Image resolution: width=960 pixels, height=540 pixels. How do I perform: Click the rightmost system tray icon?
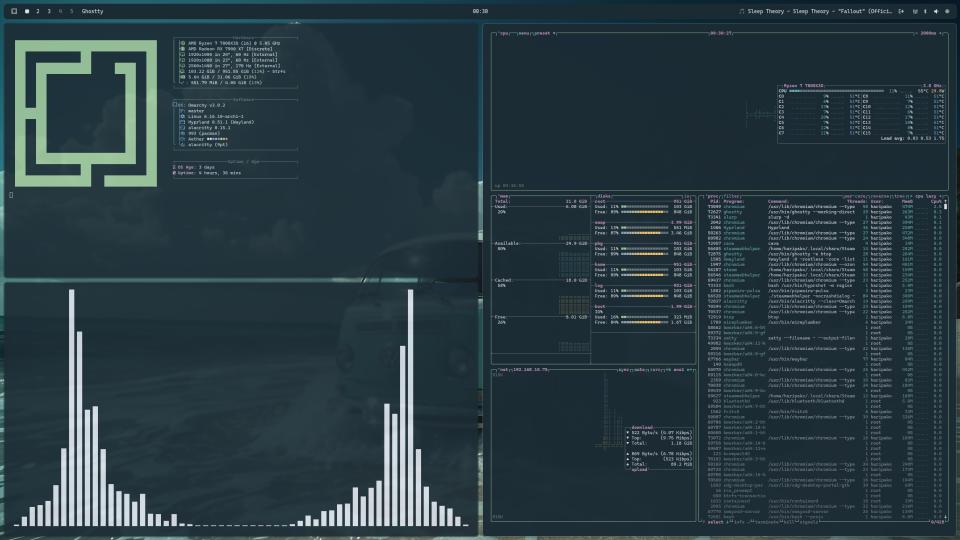[947, 11]
